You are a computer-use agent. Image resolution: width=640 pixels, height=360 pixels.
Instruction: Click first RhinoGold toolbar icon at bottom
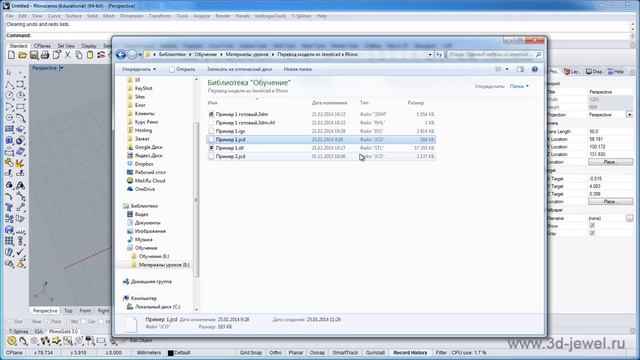pos(12,341)
